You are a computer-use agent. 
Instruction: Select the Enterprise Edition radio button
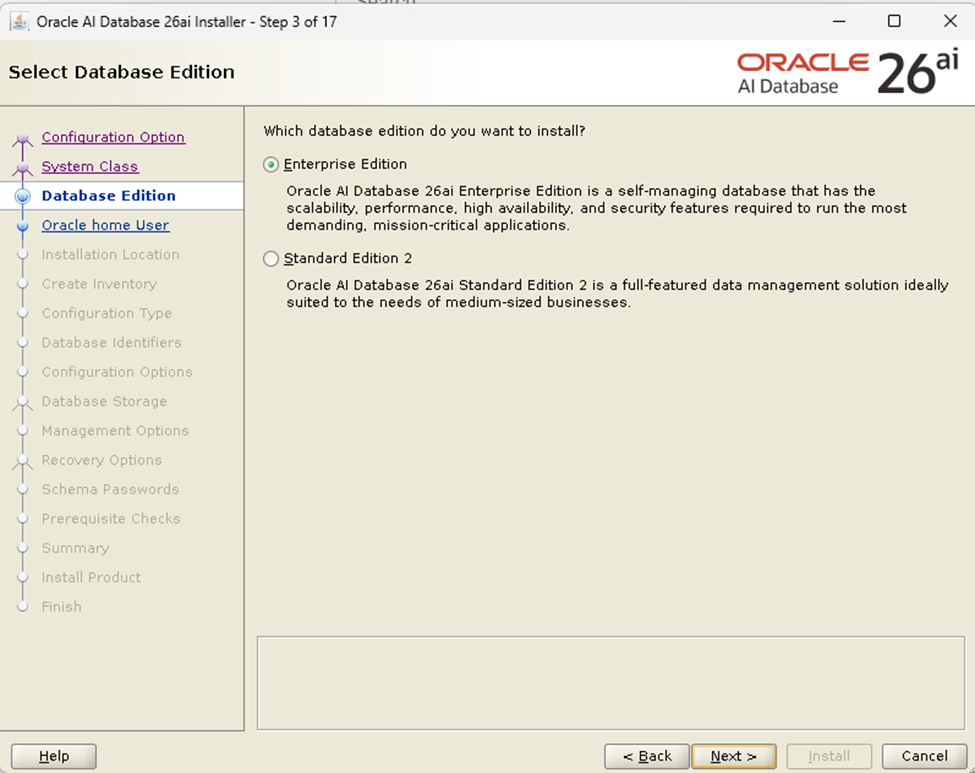coord(270,165)
